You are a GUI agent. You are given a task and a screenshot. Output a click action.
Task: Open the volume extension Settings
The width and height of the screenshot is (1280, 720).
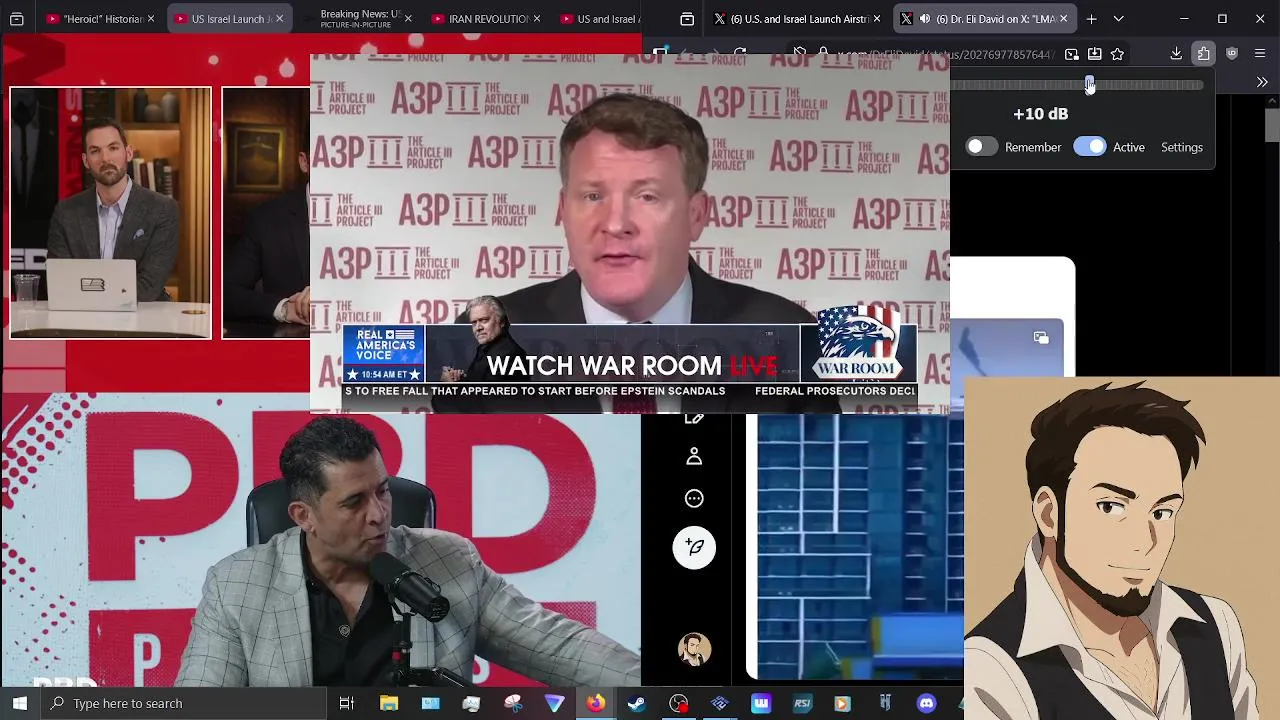point(1182,147)
